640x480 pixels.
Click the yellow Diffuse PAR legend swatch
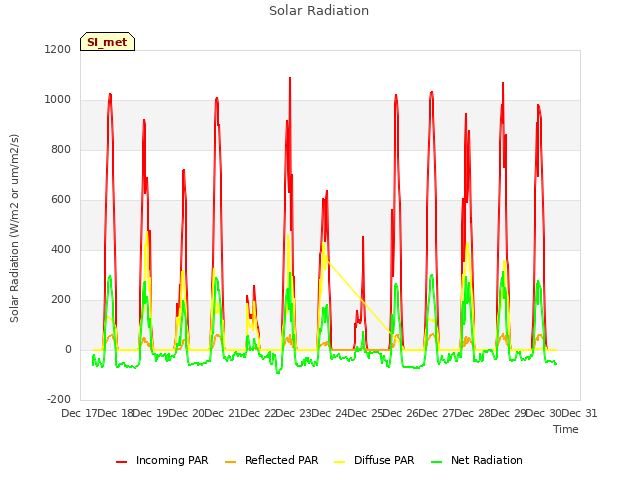pos(340,462)
